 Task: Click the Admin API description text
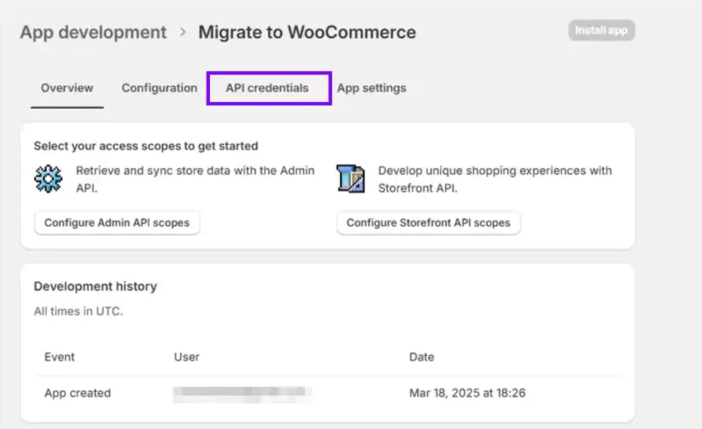[195, 179]
